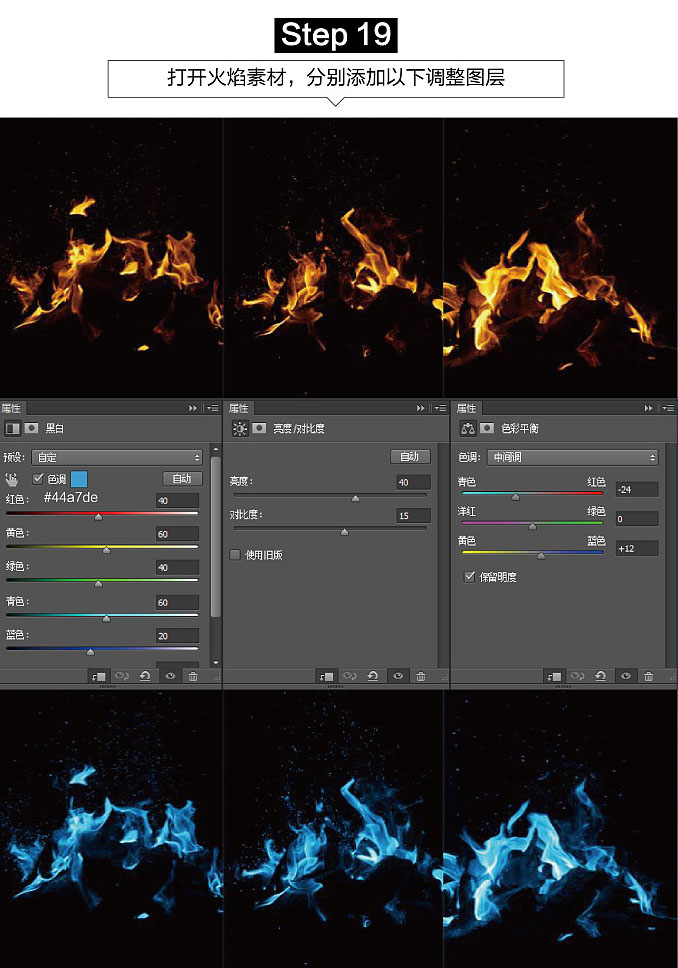Reset Brightness/Contrast adjustment to defaults

click(x=373, y=676)
